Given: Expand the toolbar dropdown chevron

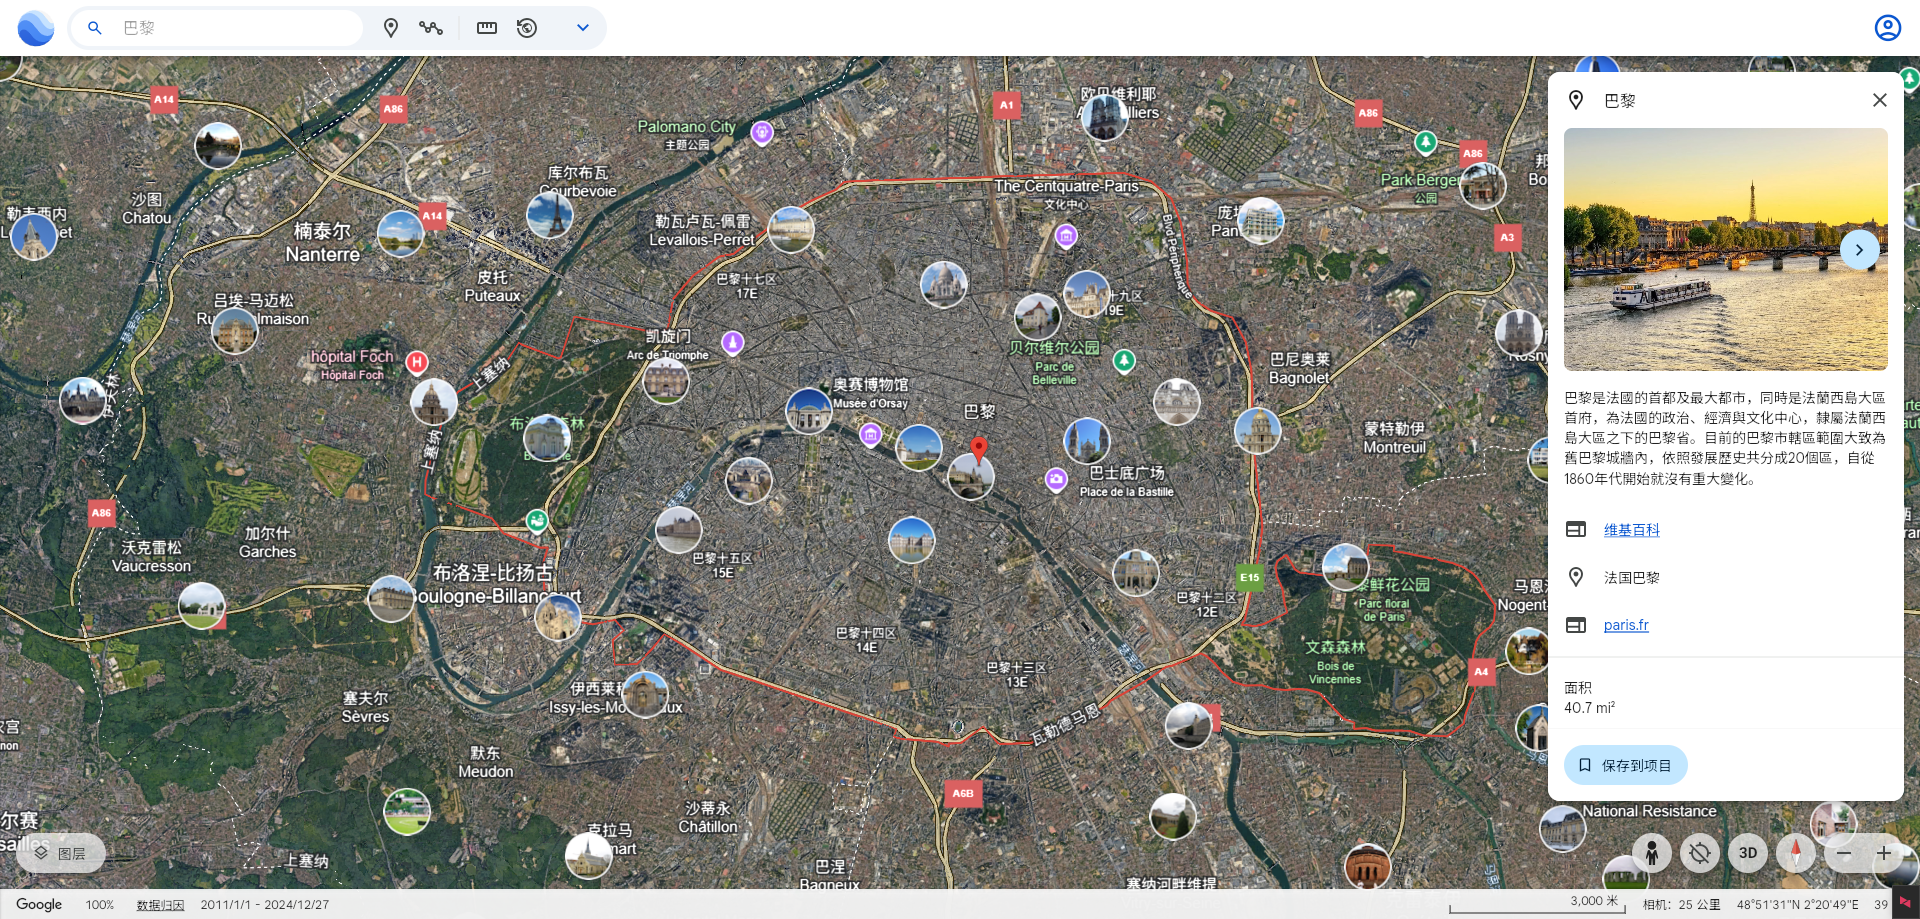Looking at the screenshot, I should pos(583,28).
